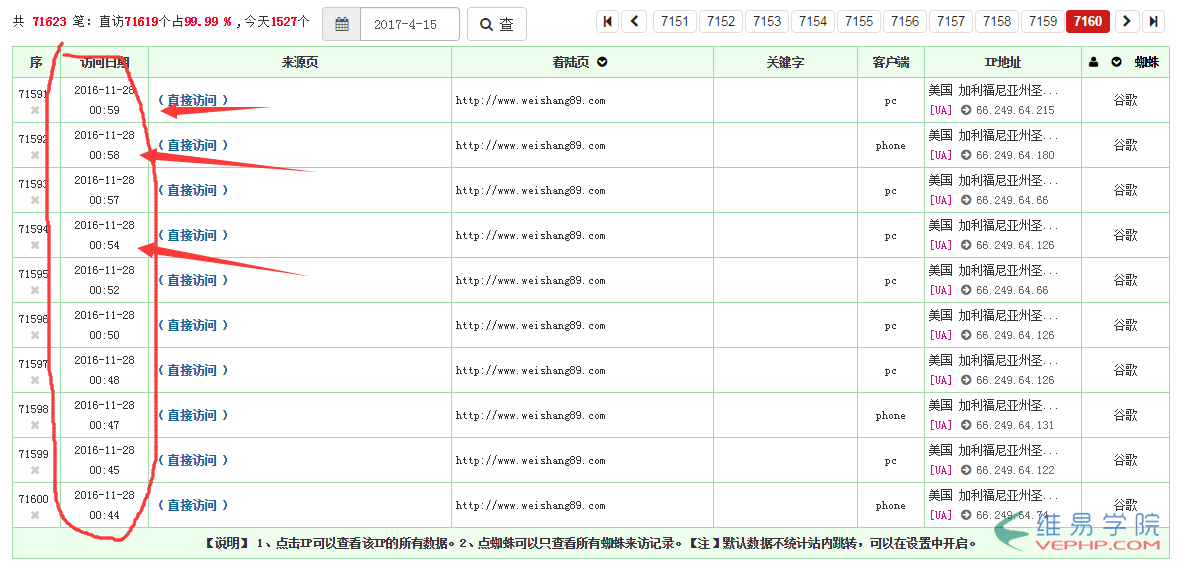This screenshot has height=565, width=1183.
Task: Go to the next page arrow
Action: coord(1126,21)
